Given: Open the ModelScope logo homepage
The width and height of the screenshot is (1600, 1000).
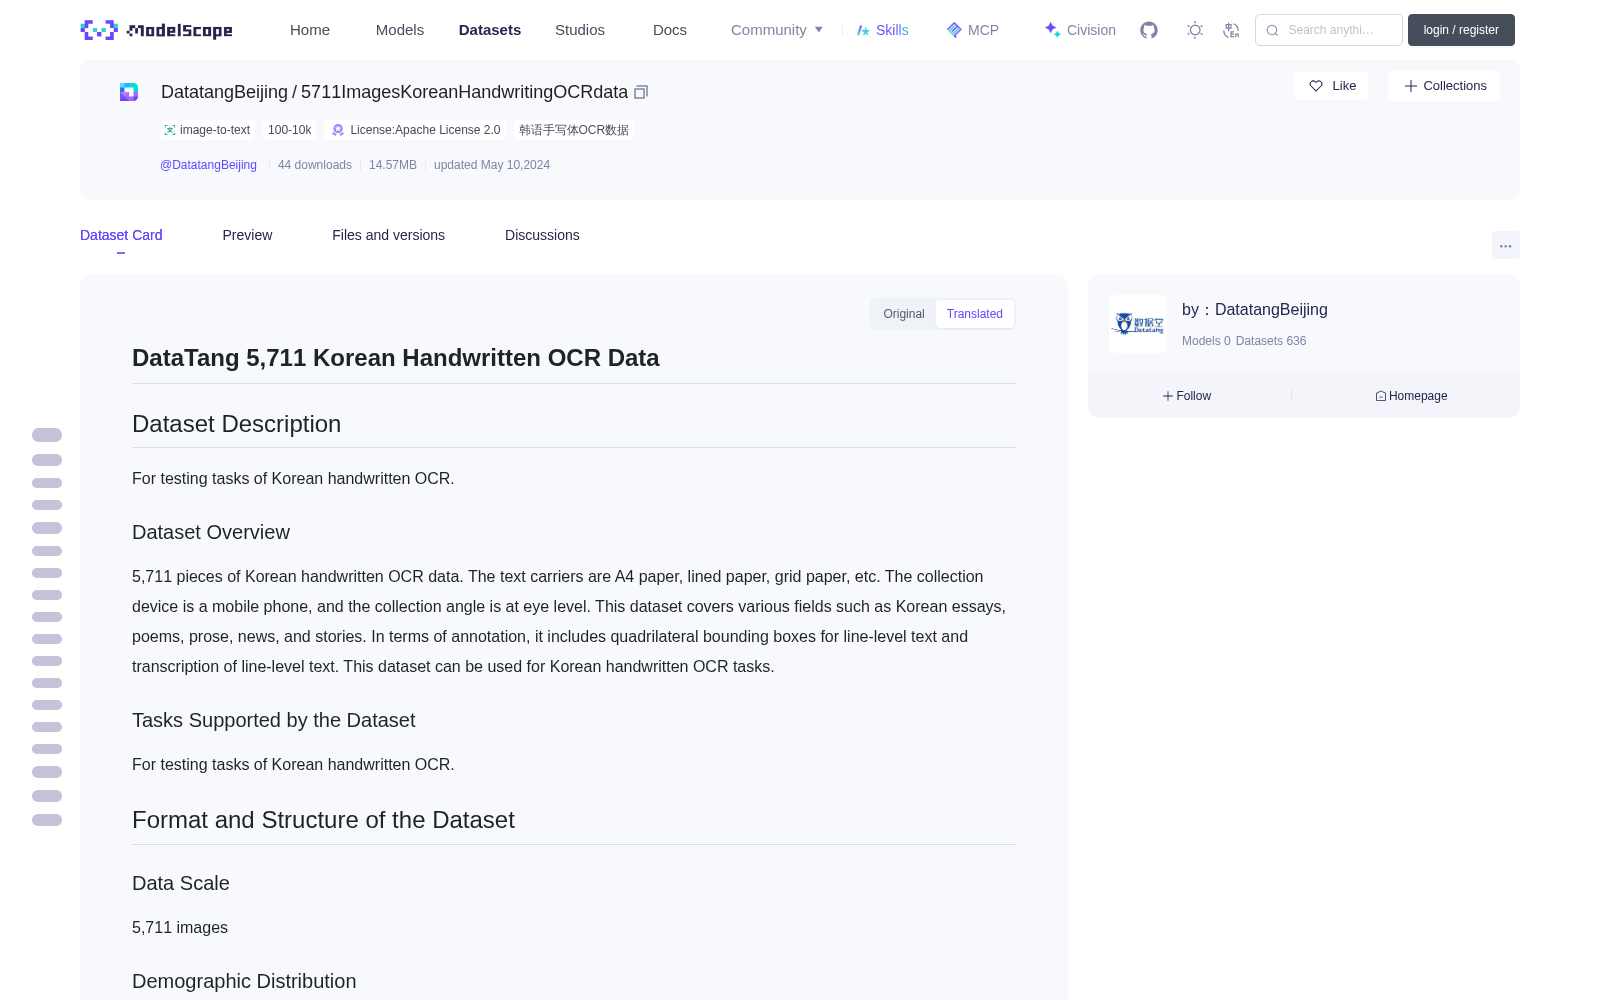Looking at the screenshot, I should [x=157, y=30].
